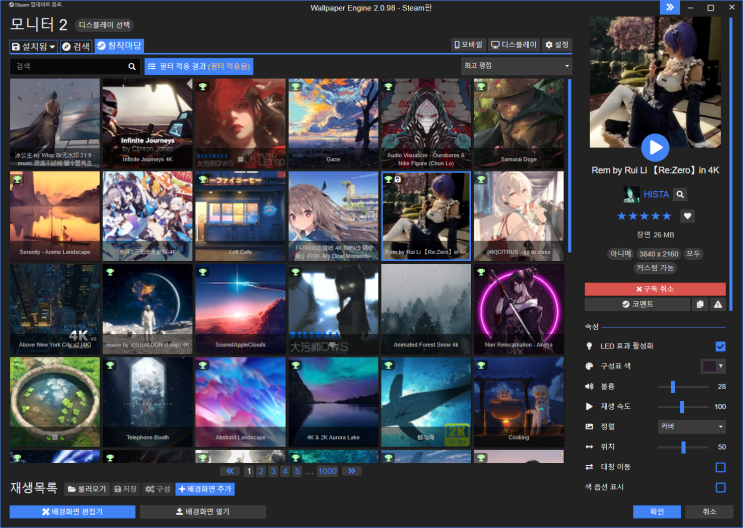Open the 정렬 커버 dropdown
Image resolution: width=743 pixels, height=528 pixels.
click(x=692, y=427)
